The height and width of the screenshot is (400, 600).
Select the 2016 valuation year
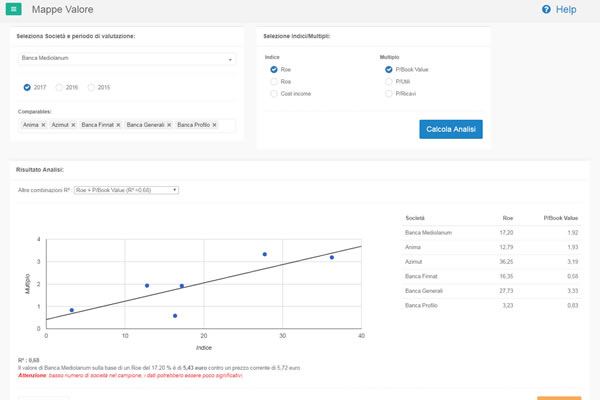point(59,87)
